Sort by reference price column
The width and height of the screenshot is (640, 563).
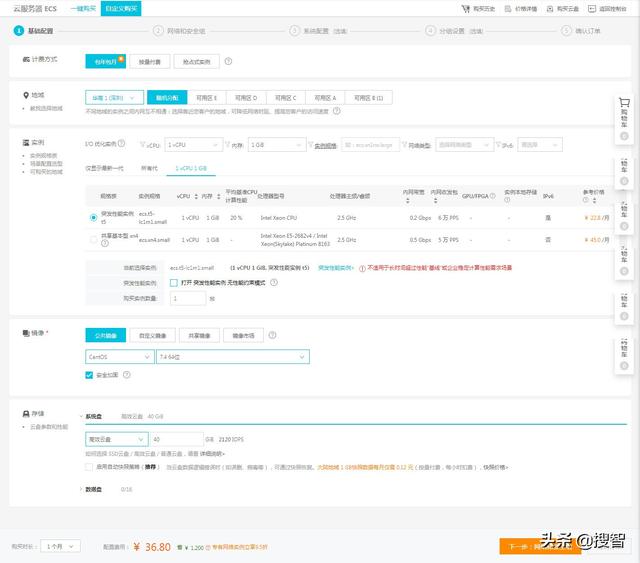[594, 200]
